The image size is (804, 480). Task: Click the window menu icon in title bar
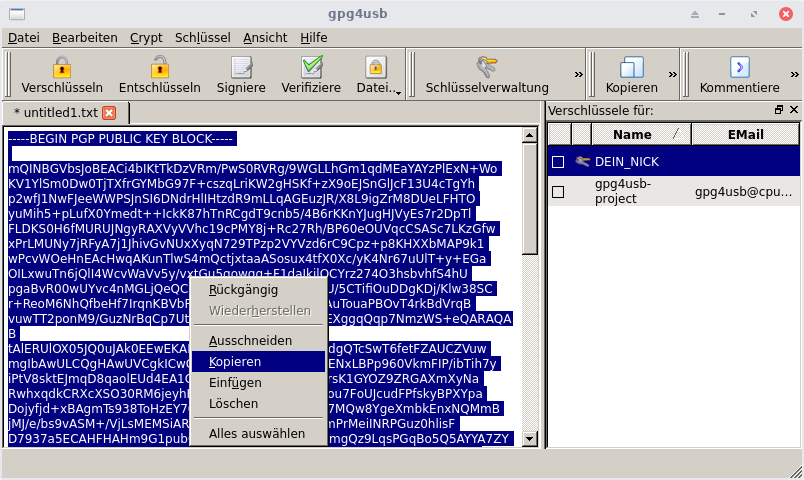17,14
